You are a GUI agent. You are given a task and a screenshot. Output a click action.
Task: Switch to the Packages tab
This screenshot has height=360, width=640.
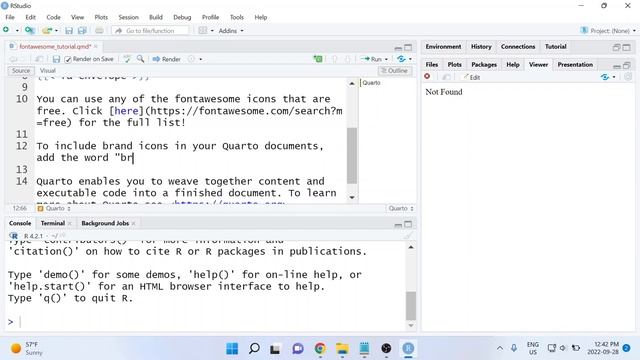point(484,64)
